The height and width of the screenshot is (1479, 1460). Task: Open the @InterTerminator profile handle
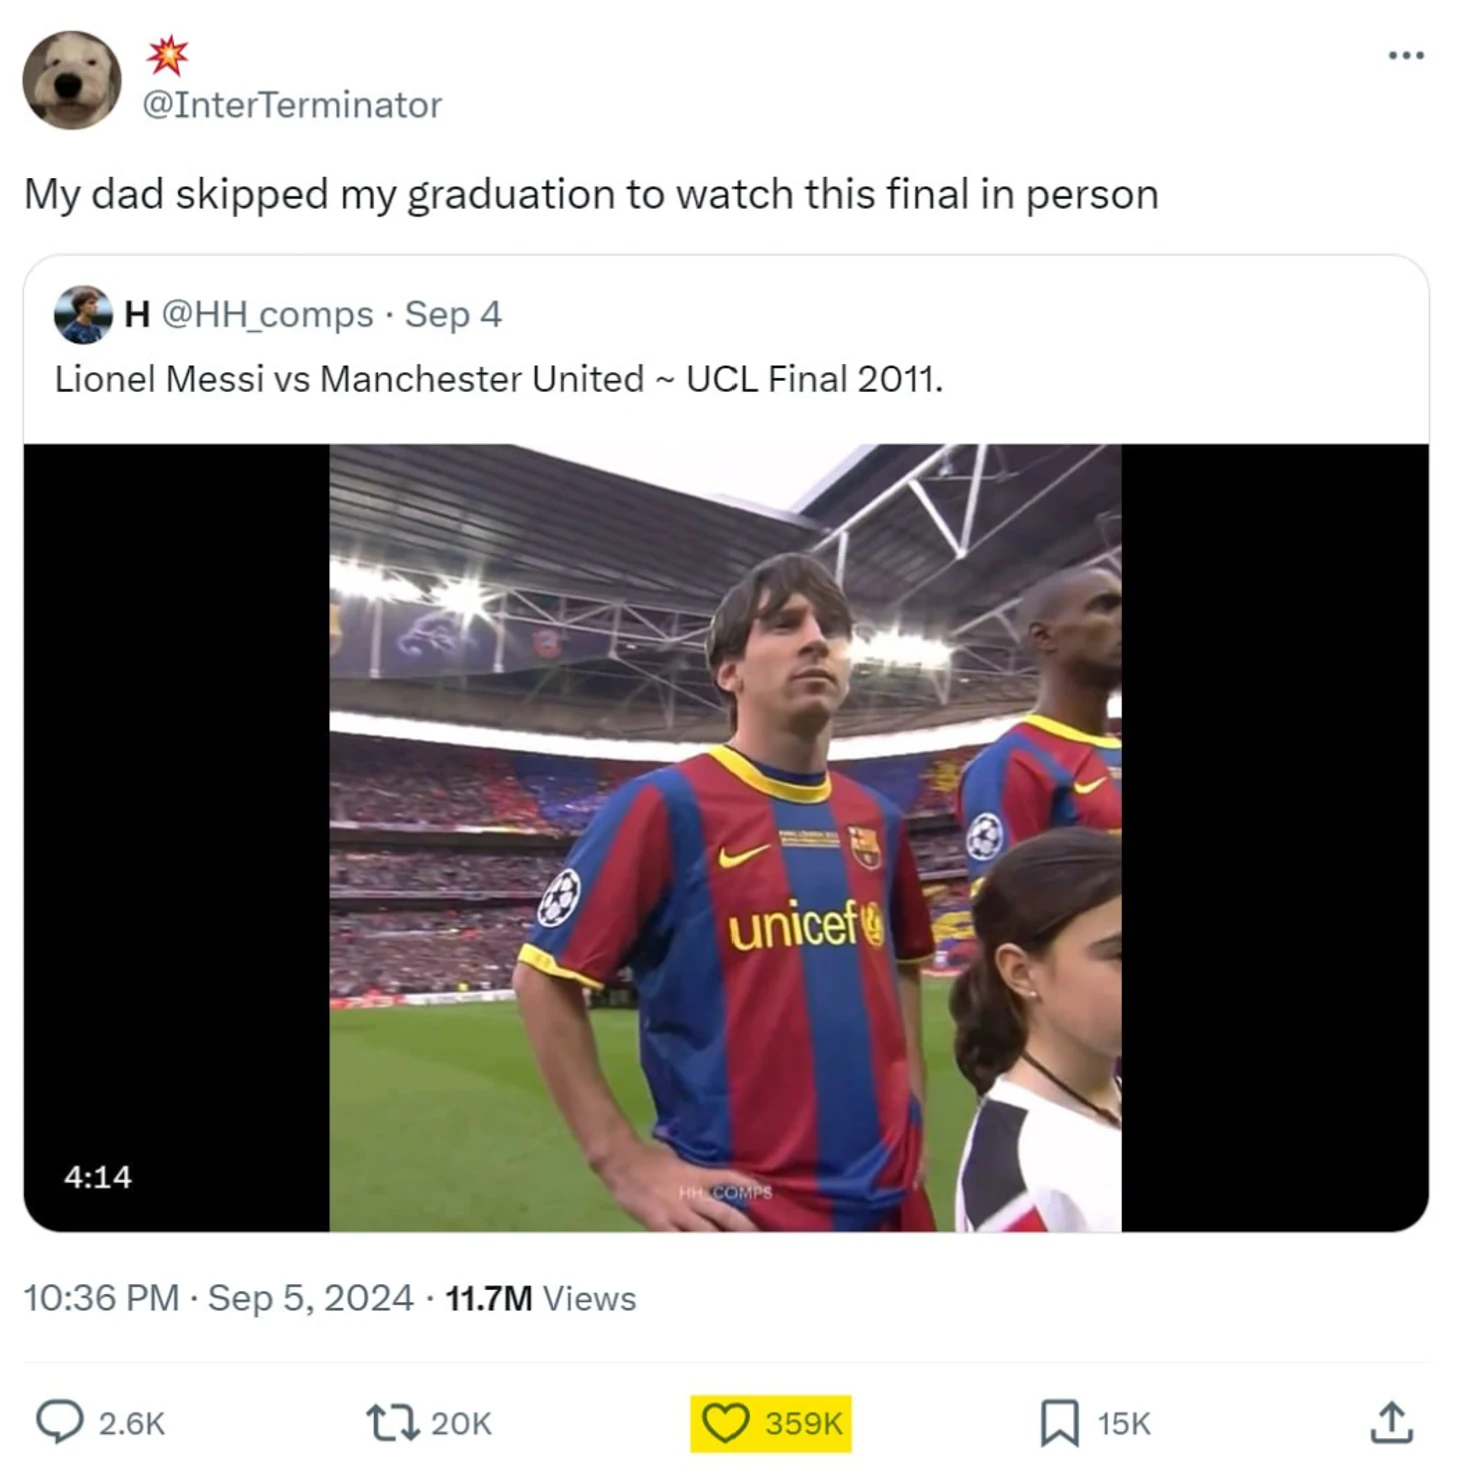[x=292, y=105]
